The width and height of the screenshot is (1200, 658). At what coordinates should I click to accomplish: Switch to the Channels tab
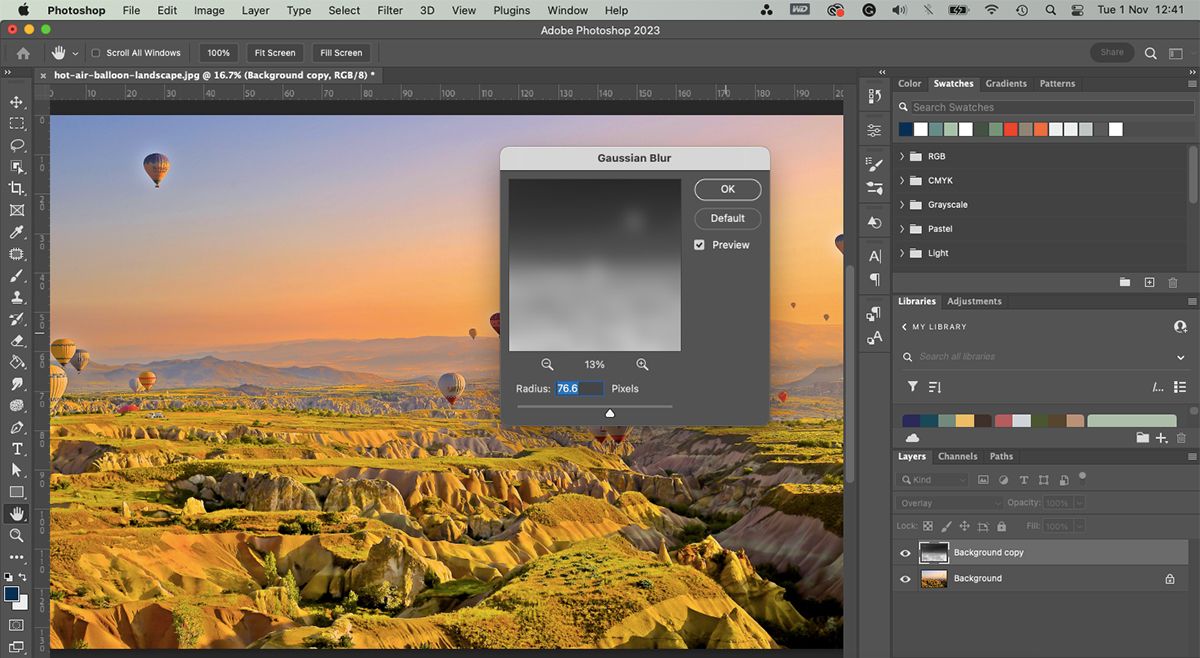958,456
